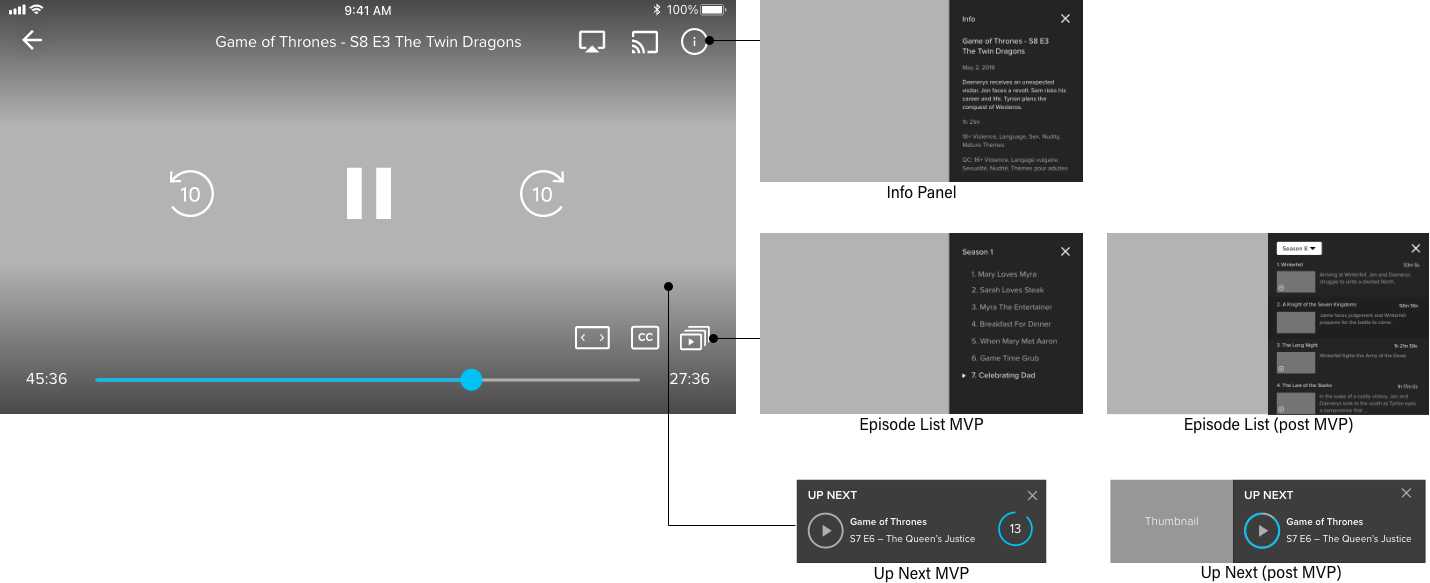Click the Wi-Fi status icon
This screenshot has width=1430, height=583.
pos(37,10)
